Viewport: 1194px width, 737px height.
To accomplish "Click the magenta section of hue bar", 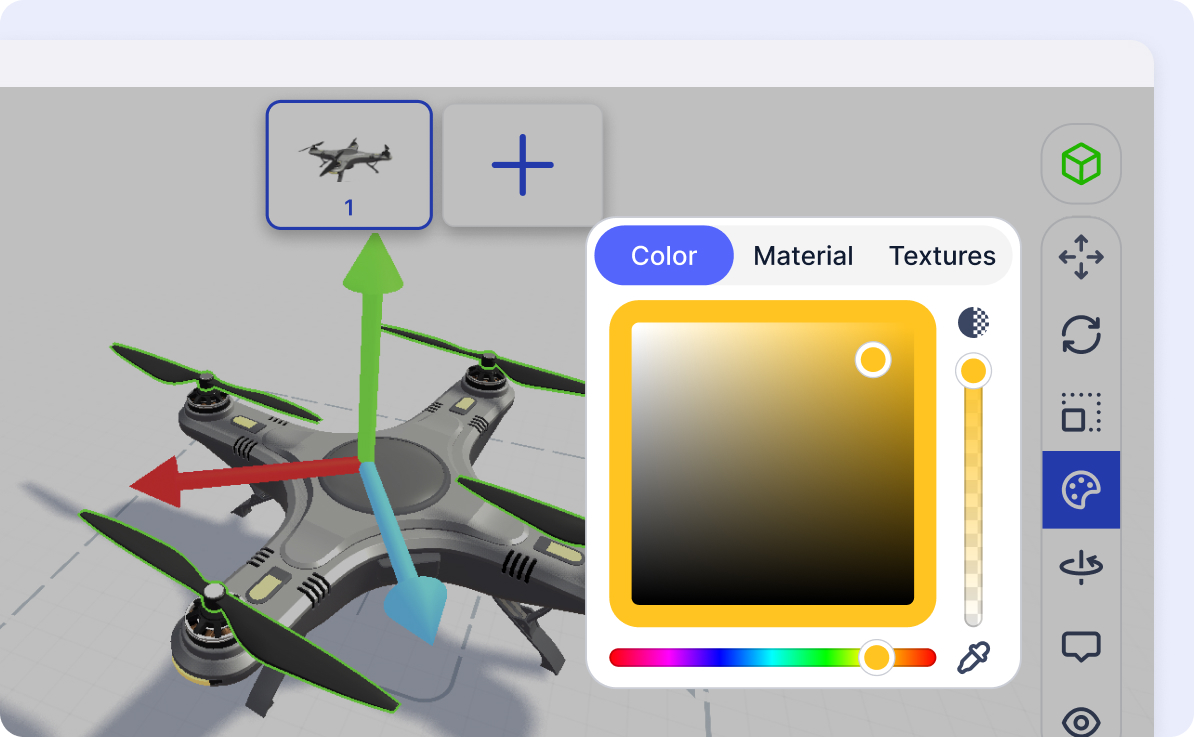I will click(x=670, y=657).
